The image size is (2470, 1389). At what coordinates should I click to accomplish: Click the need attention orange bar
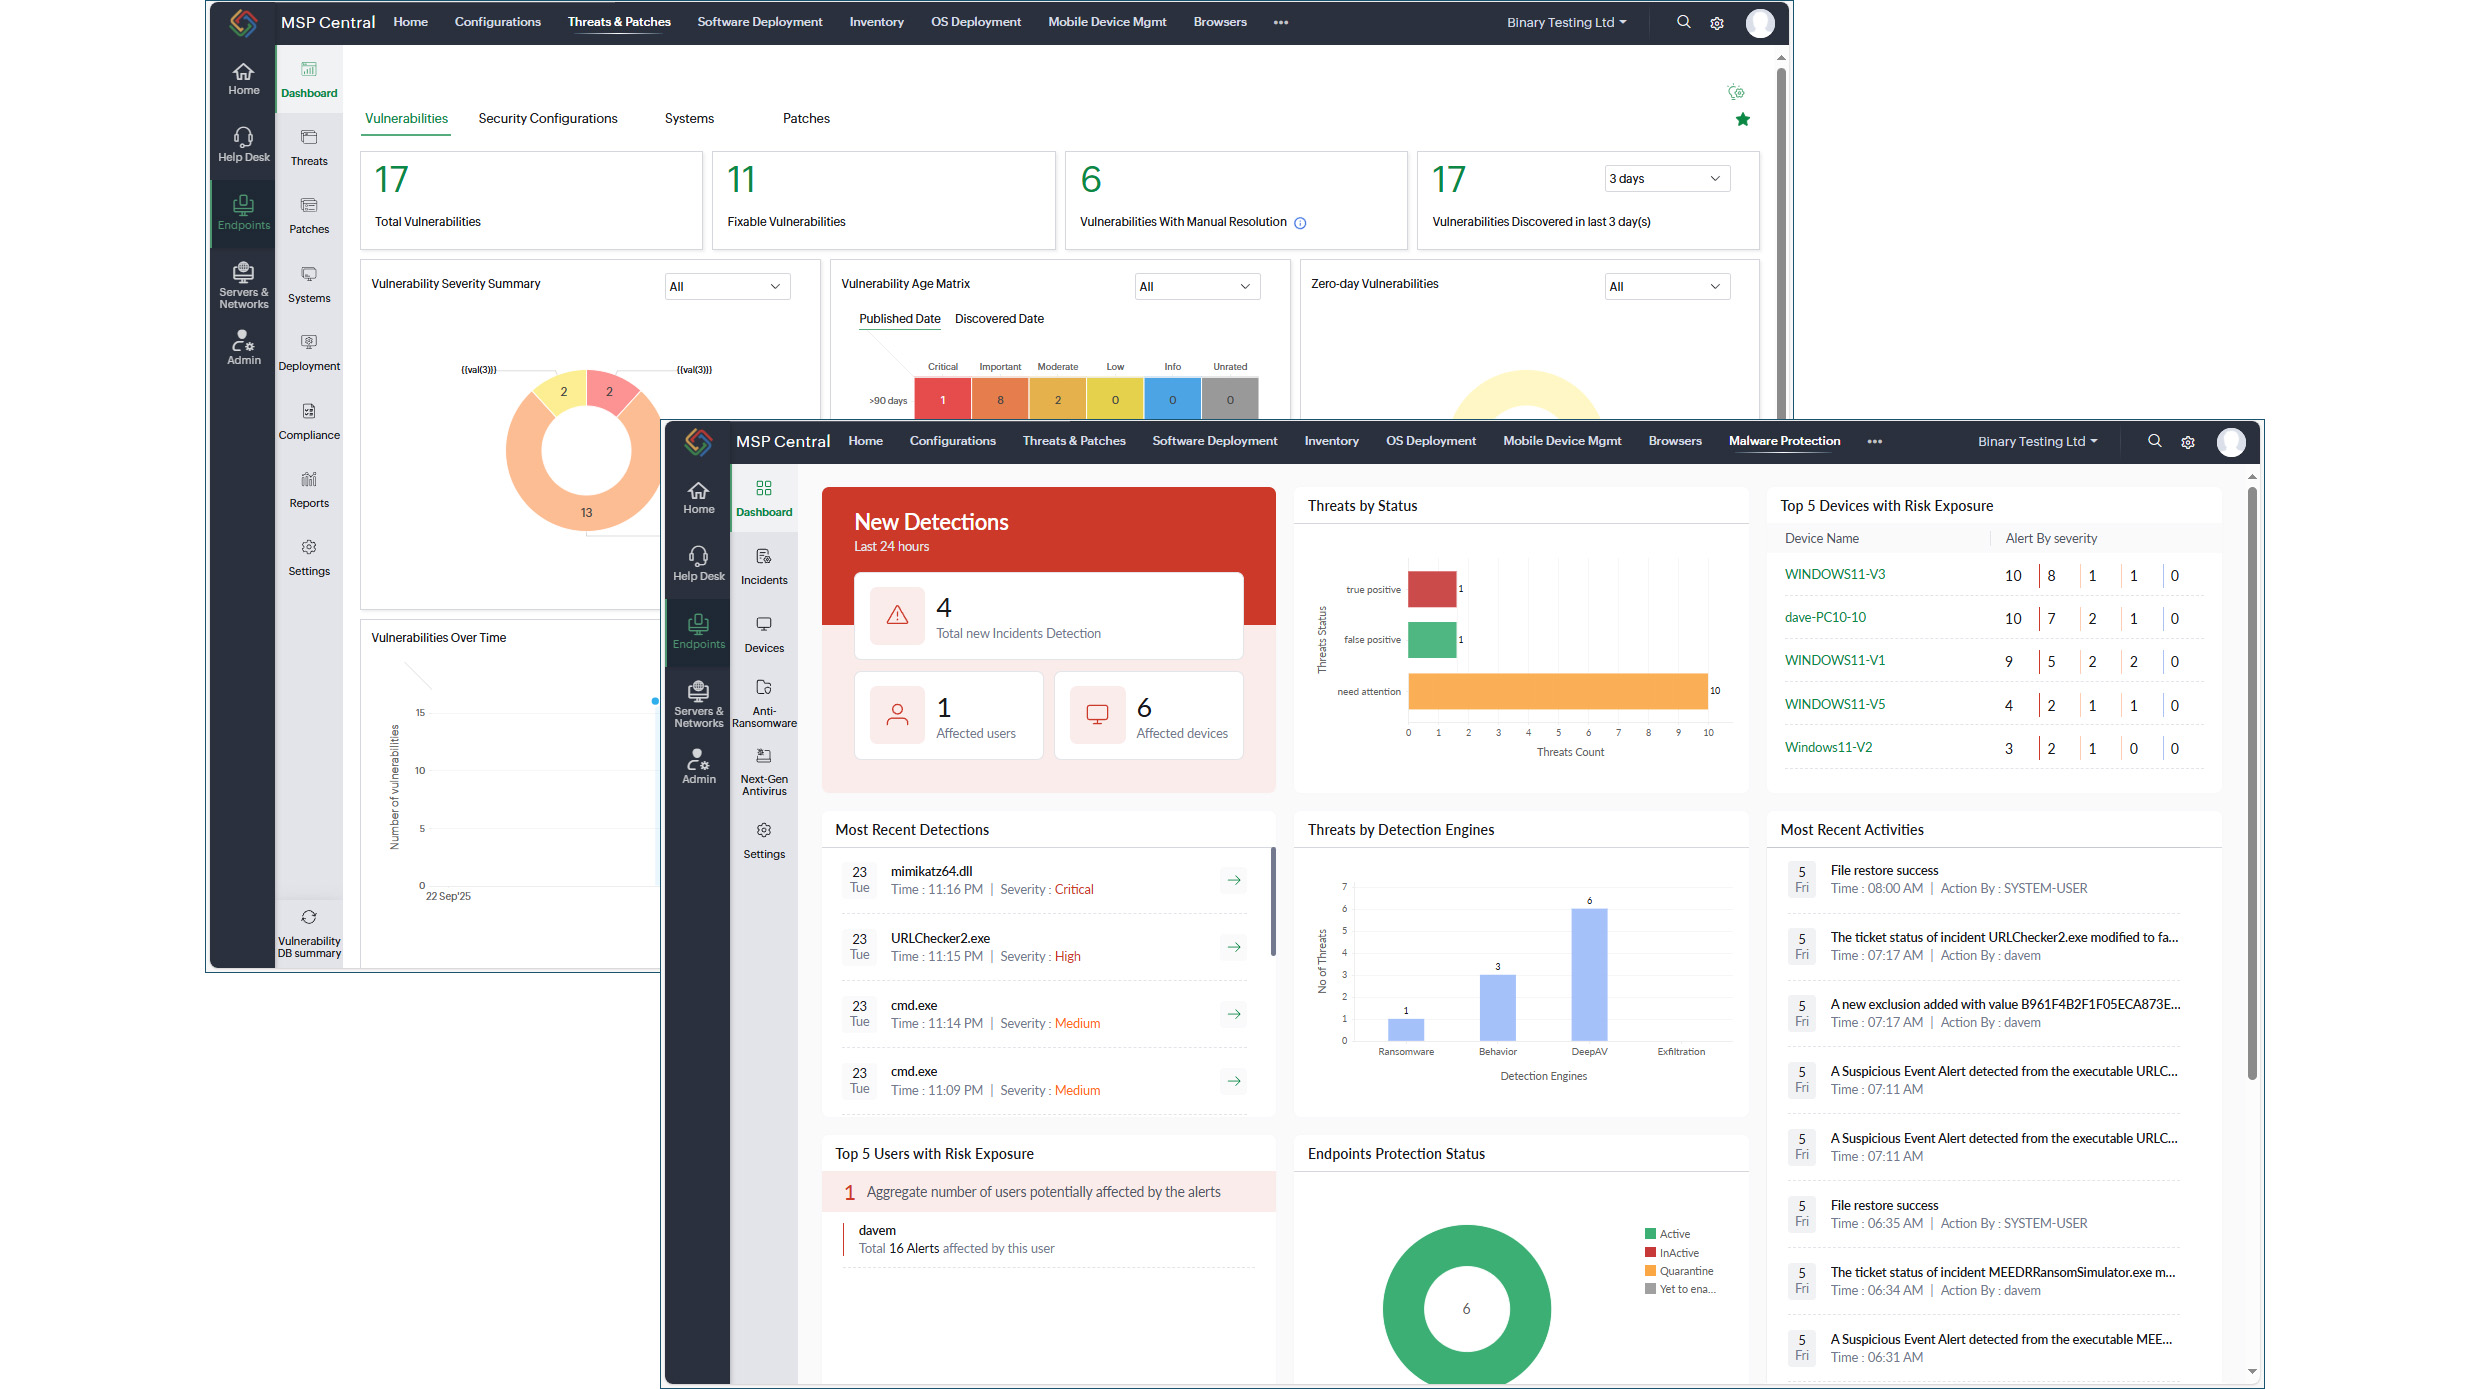pos(1556,691)
